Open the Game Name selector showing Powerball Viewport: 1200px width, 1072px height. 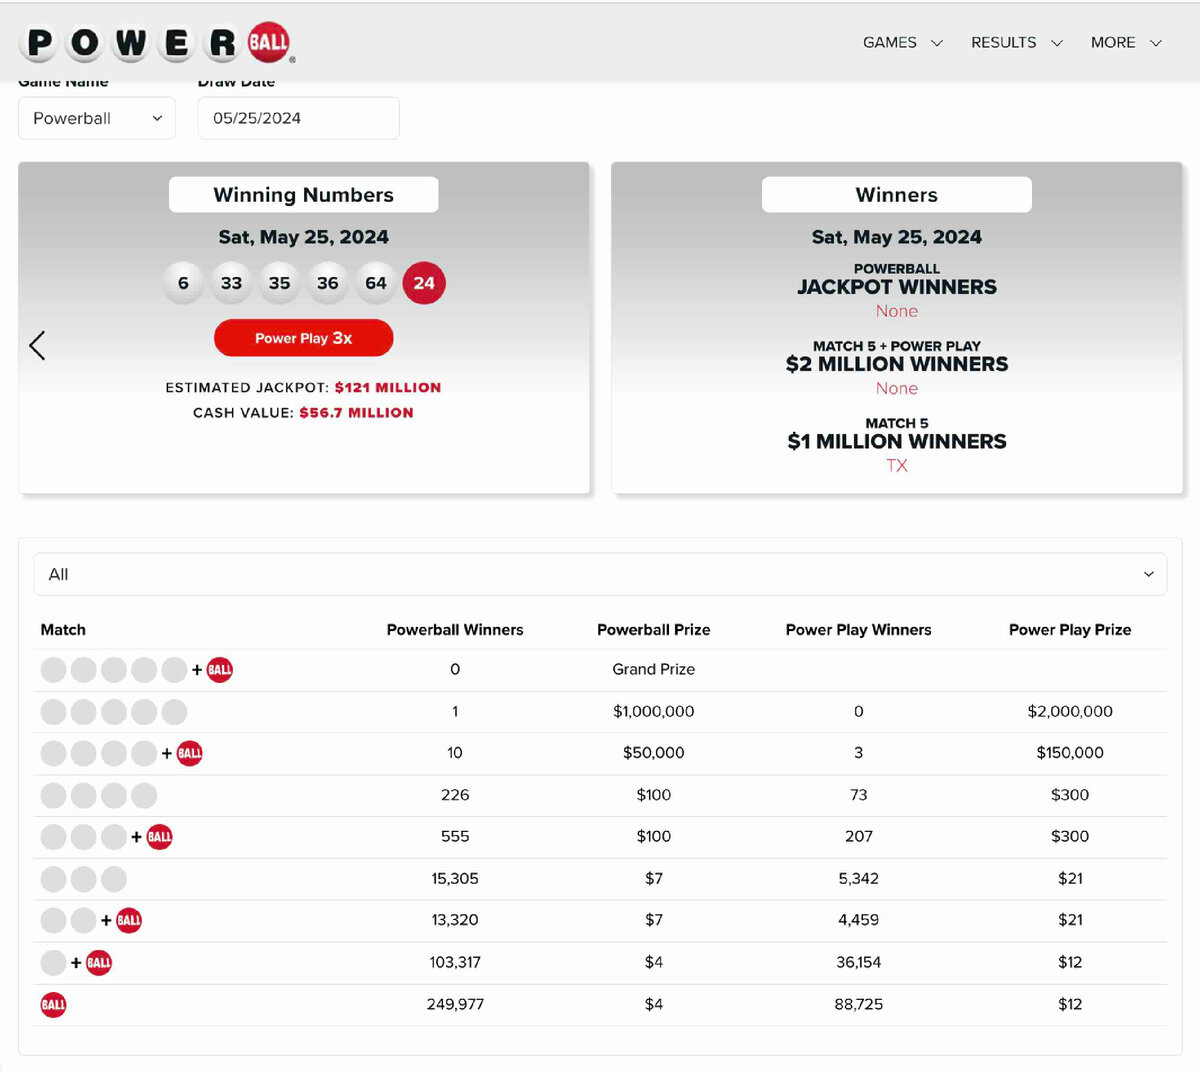(x=96, y=118)
